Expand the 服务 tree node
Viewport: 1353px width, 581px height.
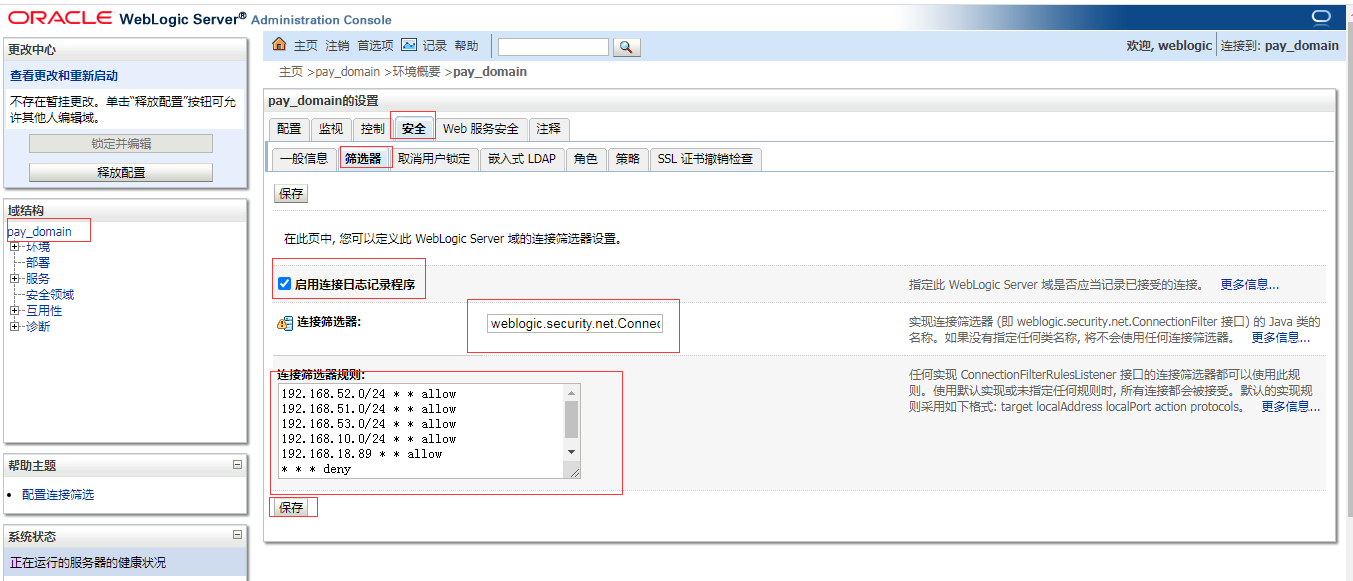coord(14,278)
